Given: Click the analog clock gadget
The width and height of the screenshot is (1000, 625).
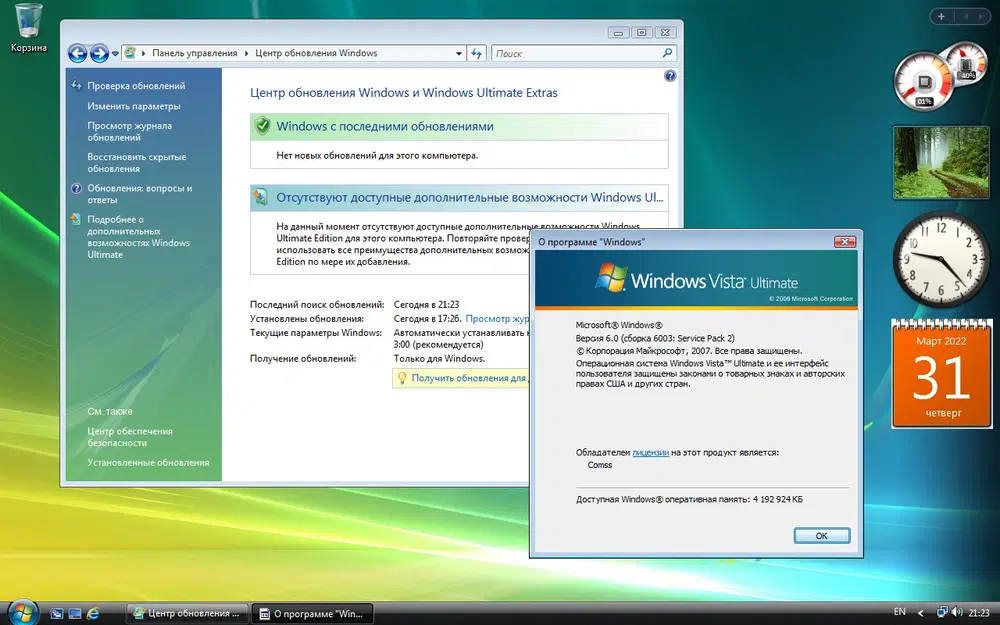Looking at the screenshot, I should [941, 259].
